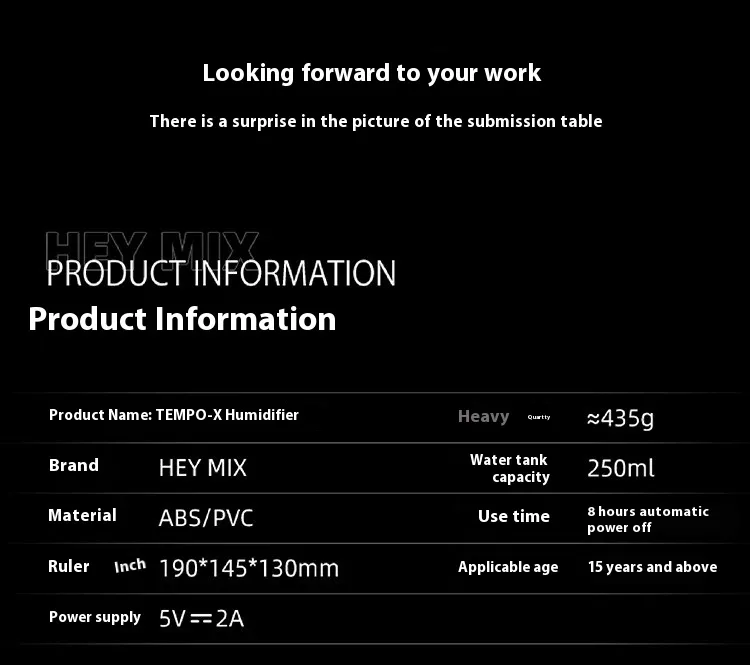The image size is (750, 665).
Task: Click the Heavy weight label
Action: coord(483,416)
